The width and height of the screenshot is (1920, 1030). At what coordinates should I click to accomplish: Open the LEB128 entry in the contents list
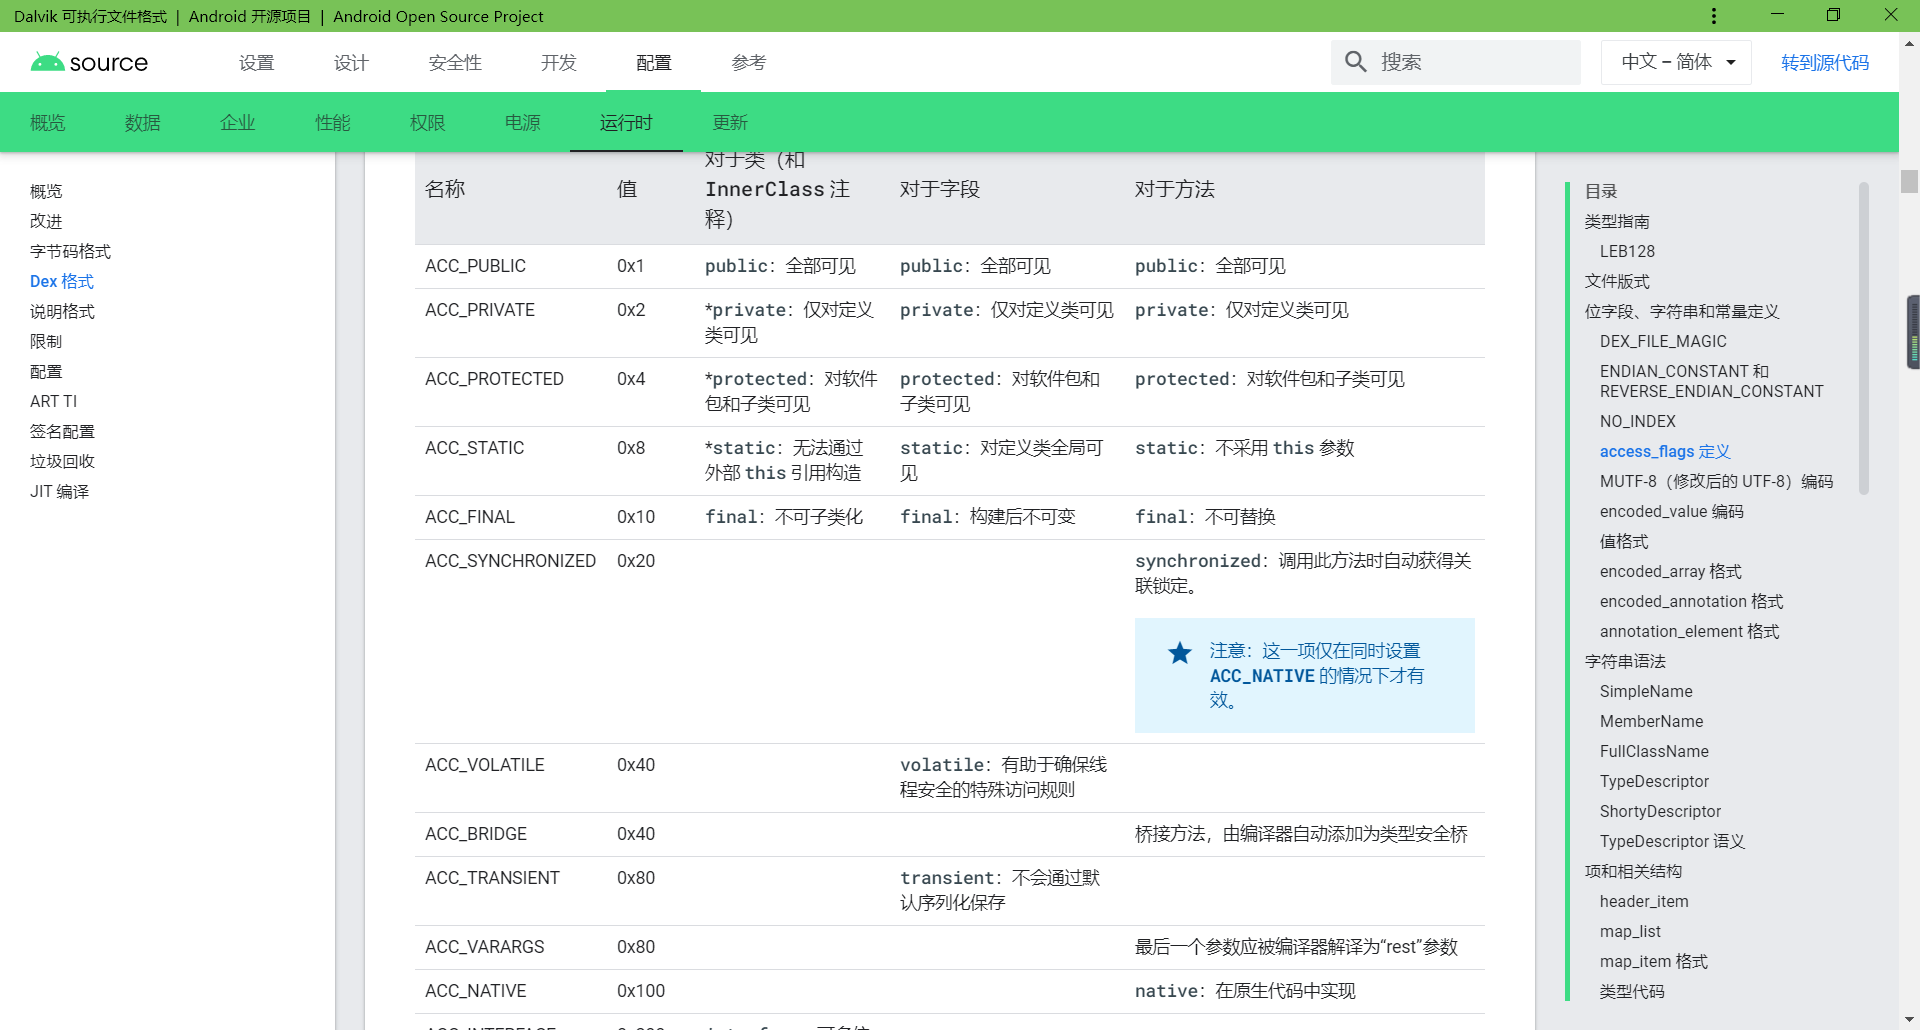point(1627,251)
